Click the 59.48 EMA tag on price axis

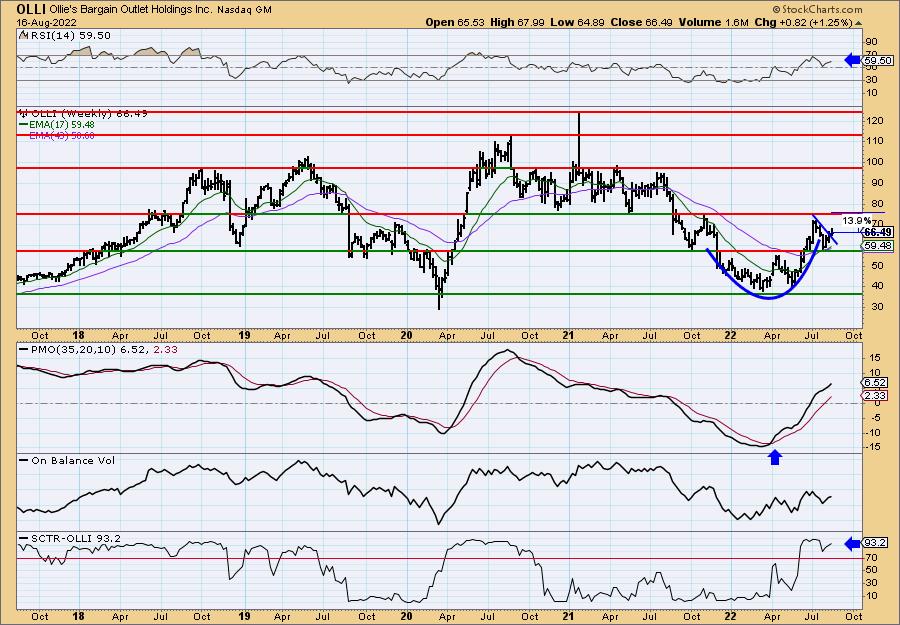(878, 246)
